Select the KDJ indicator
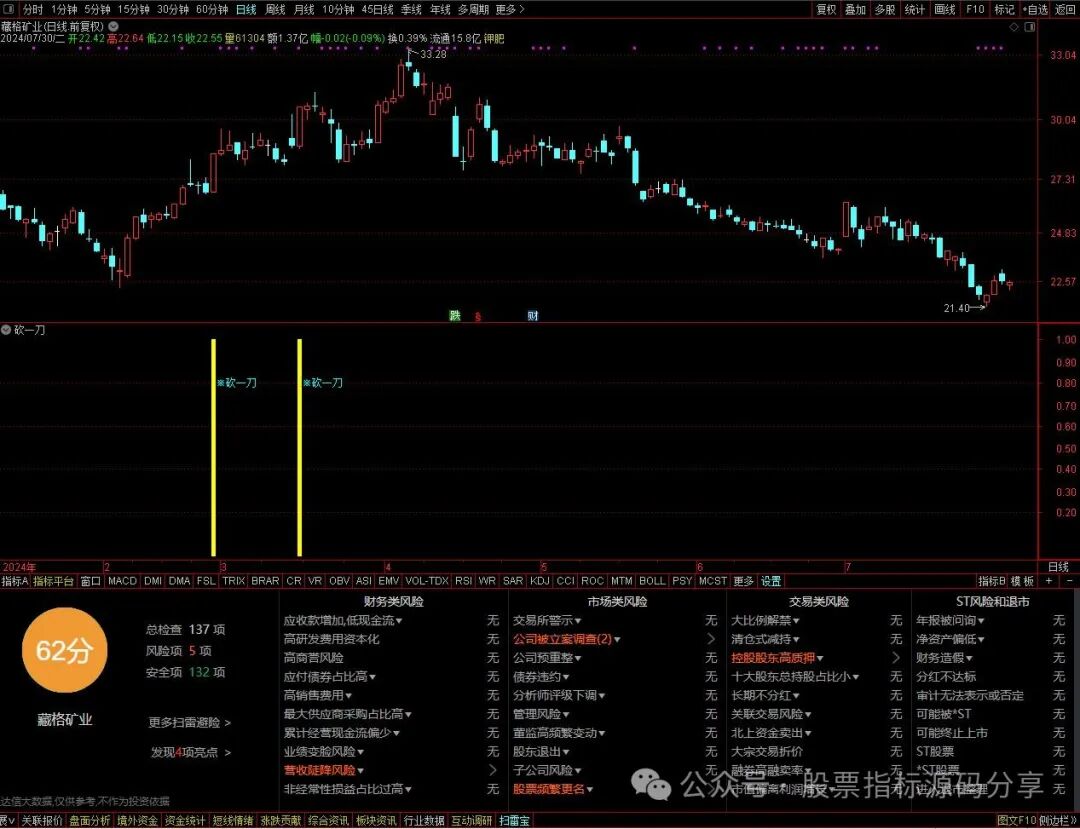The height and width of the screenshot is (829, 1080). [x=540, y=581]
